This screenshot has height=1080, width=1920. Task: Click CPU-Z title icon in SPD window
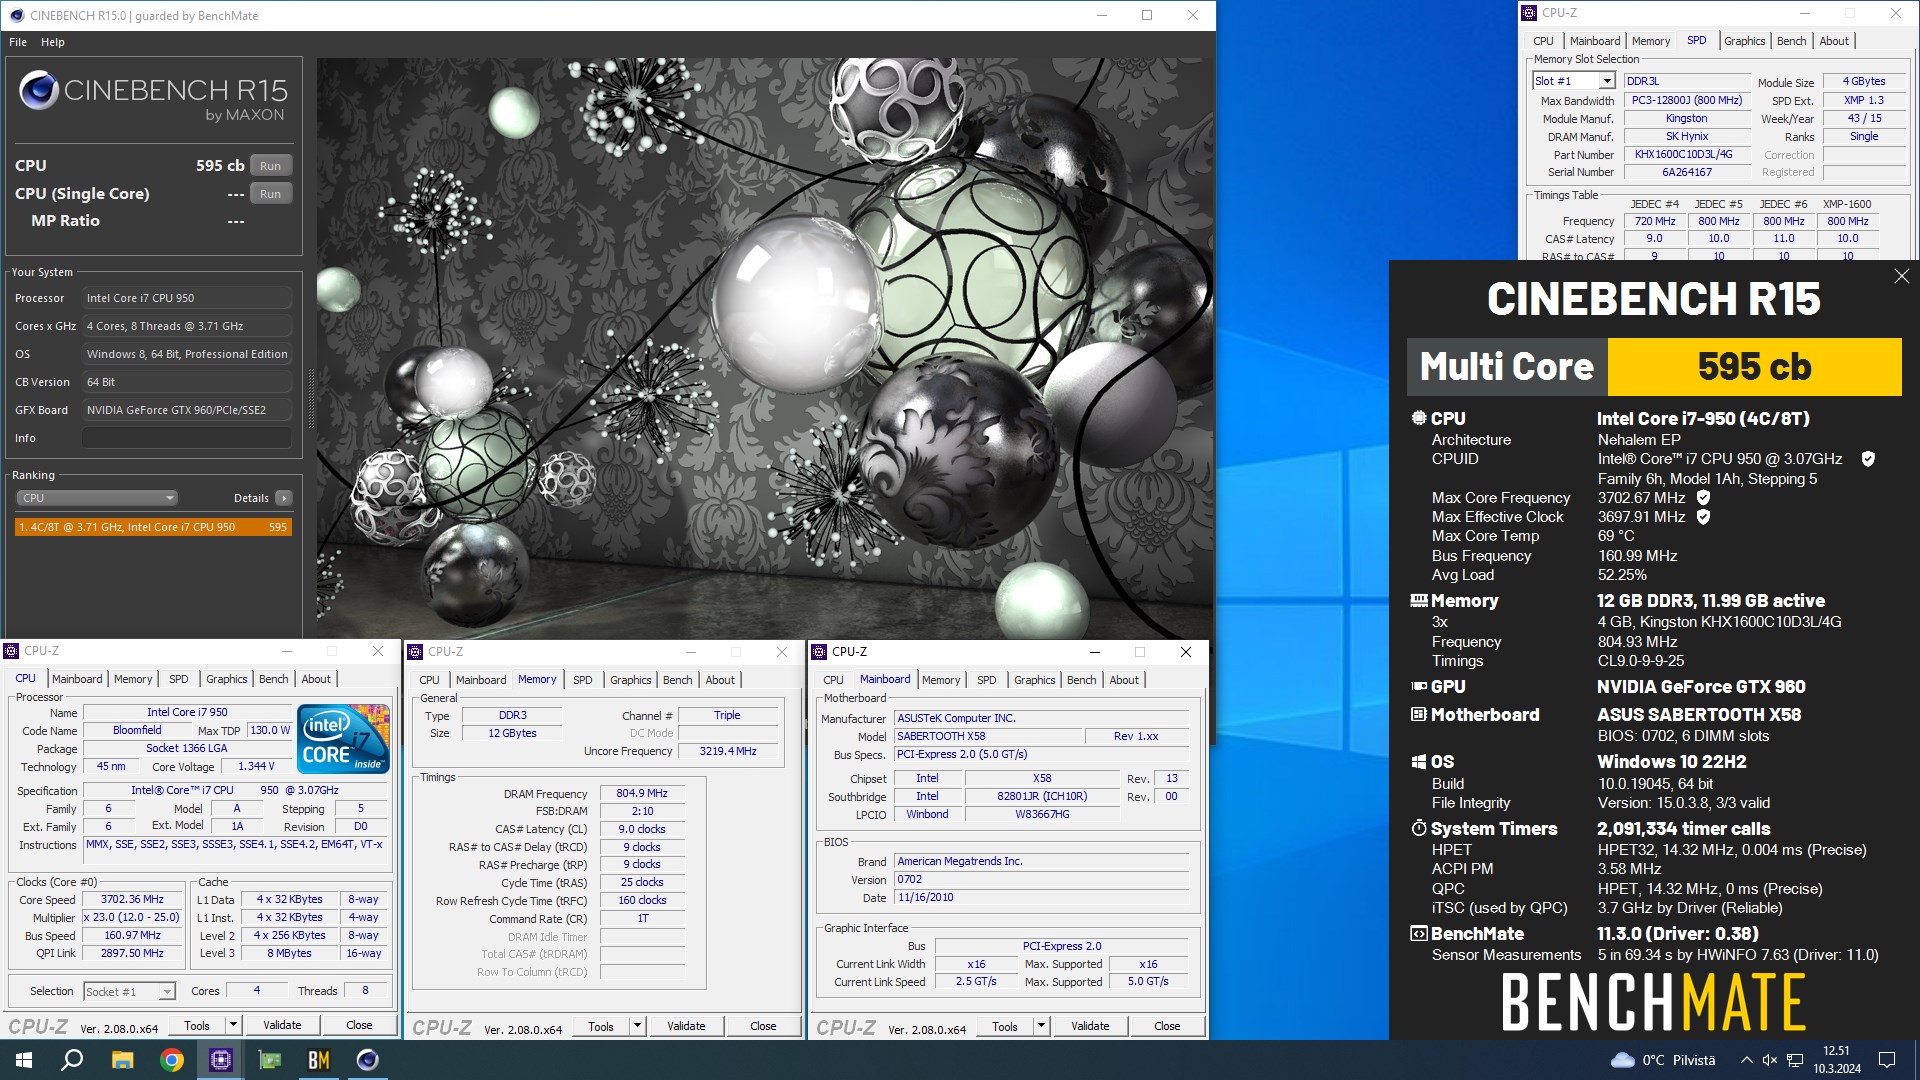(x=1529, y=13)
